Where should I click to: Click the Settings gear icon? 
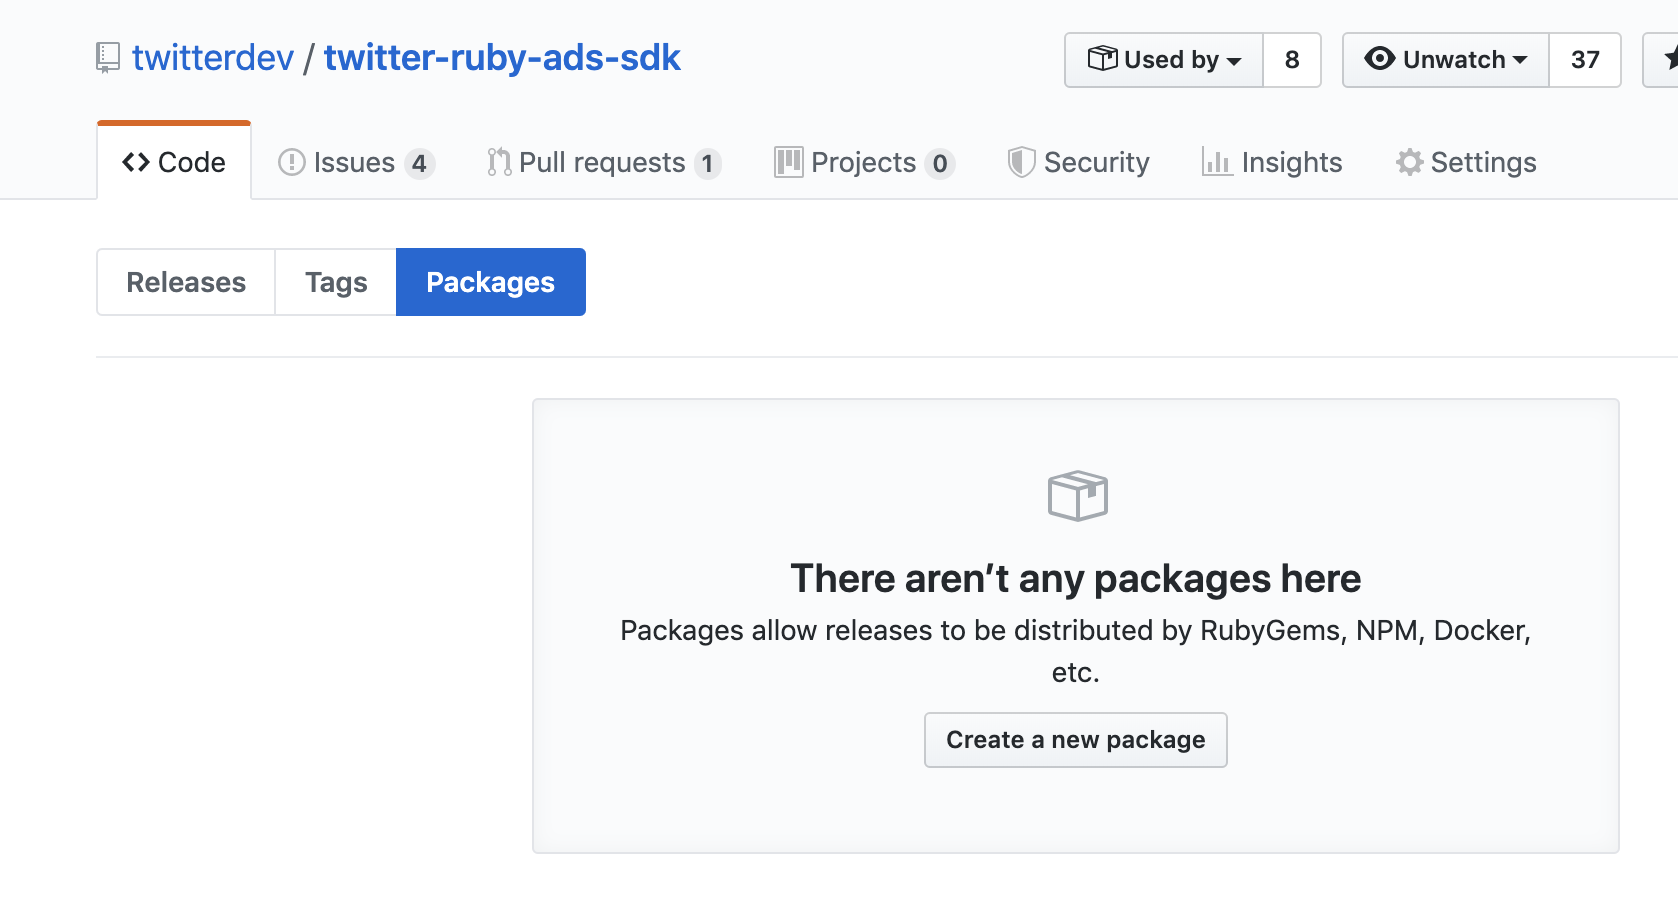coord(1410,162)
